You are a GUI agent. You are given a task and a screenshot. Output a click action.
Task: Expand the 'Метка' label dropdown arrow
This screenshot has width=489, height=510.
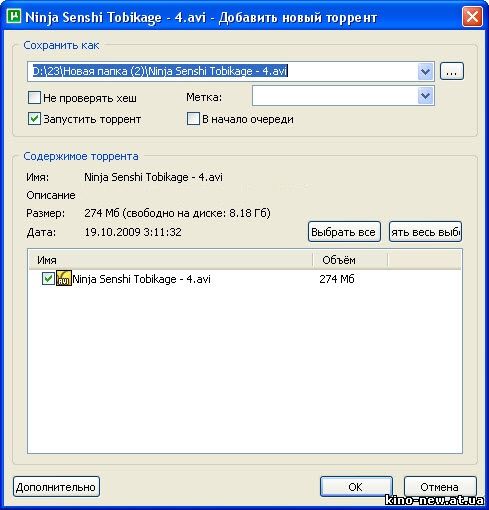(425, 96)
